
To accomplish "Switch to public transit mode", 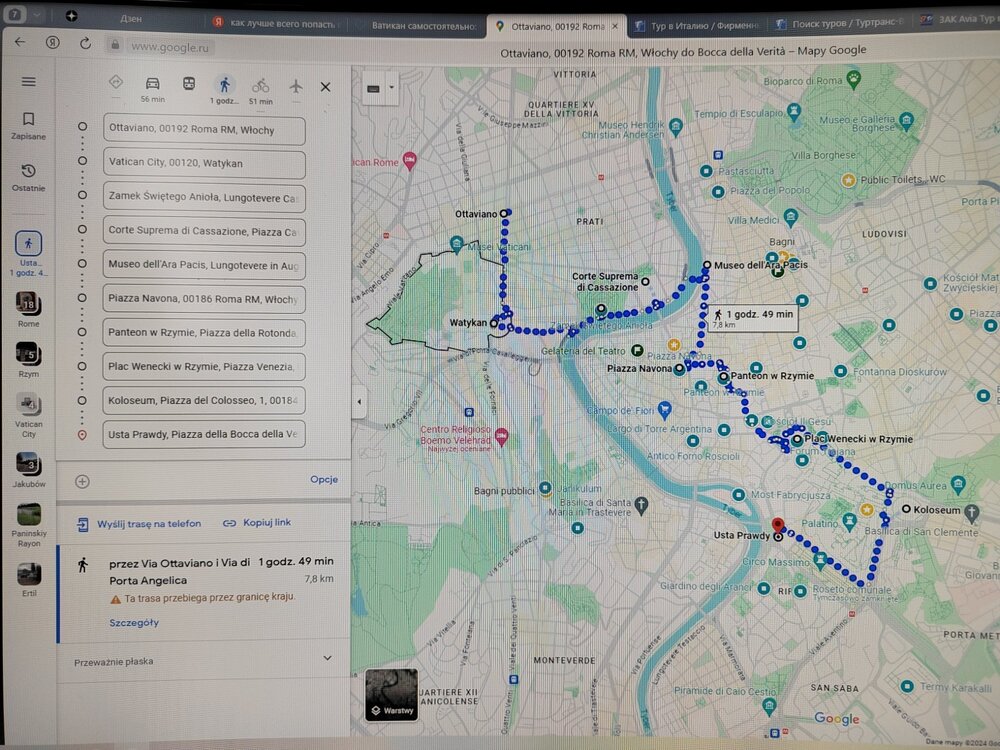I will [189, 84].
